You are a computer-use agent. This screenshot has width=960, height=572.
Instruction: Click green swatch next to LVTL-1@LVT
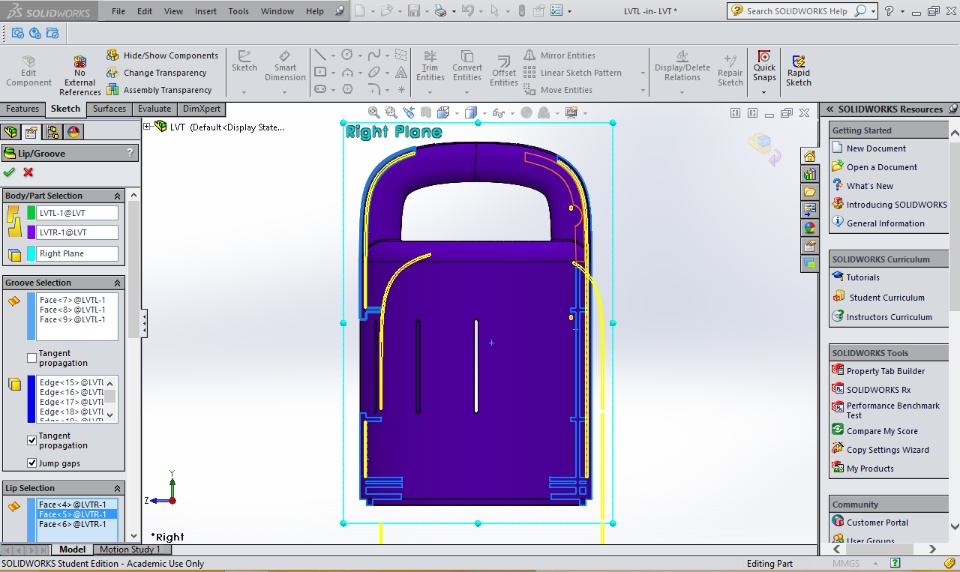[x=31, y=213]
